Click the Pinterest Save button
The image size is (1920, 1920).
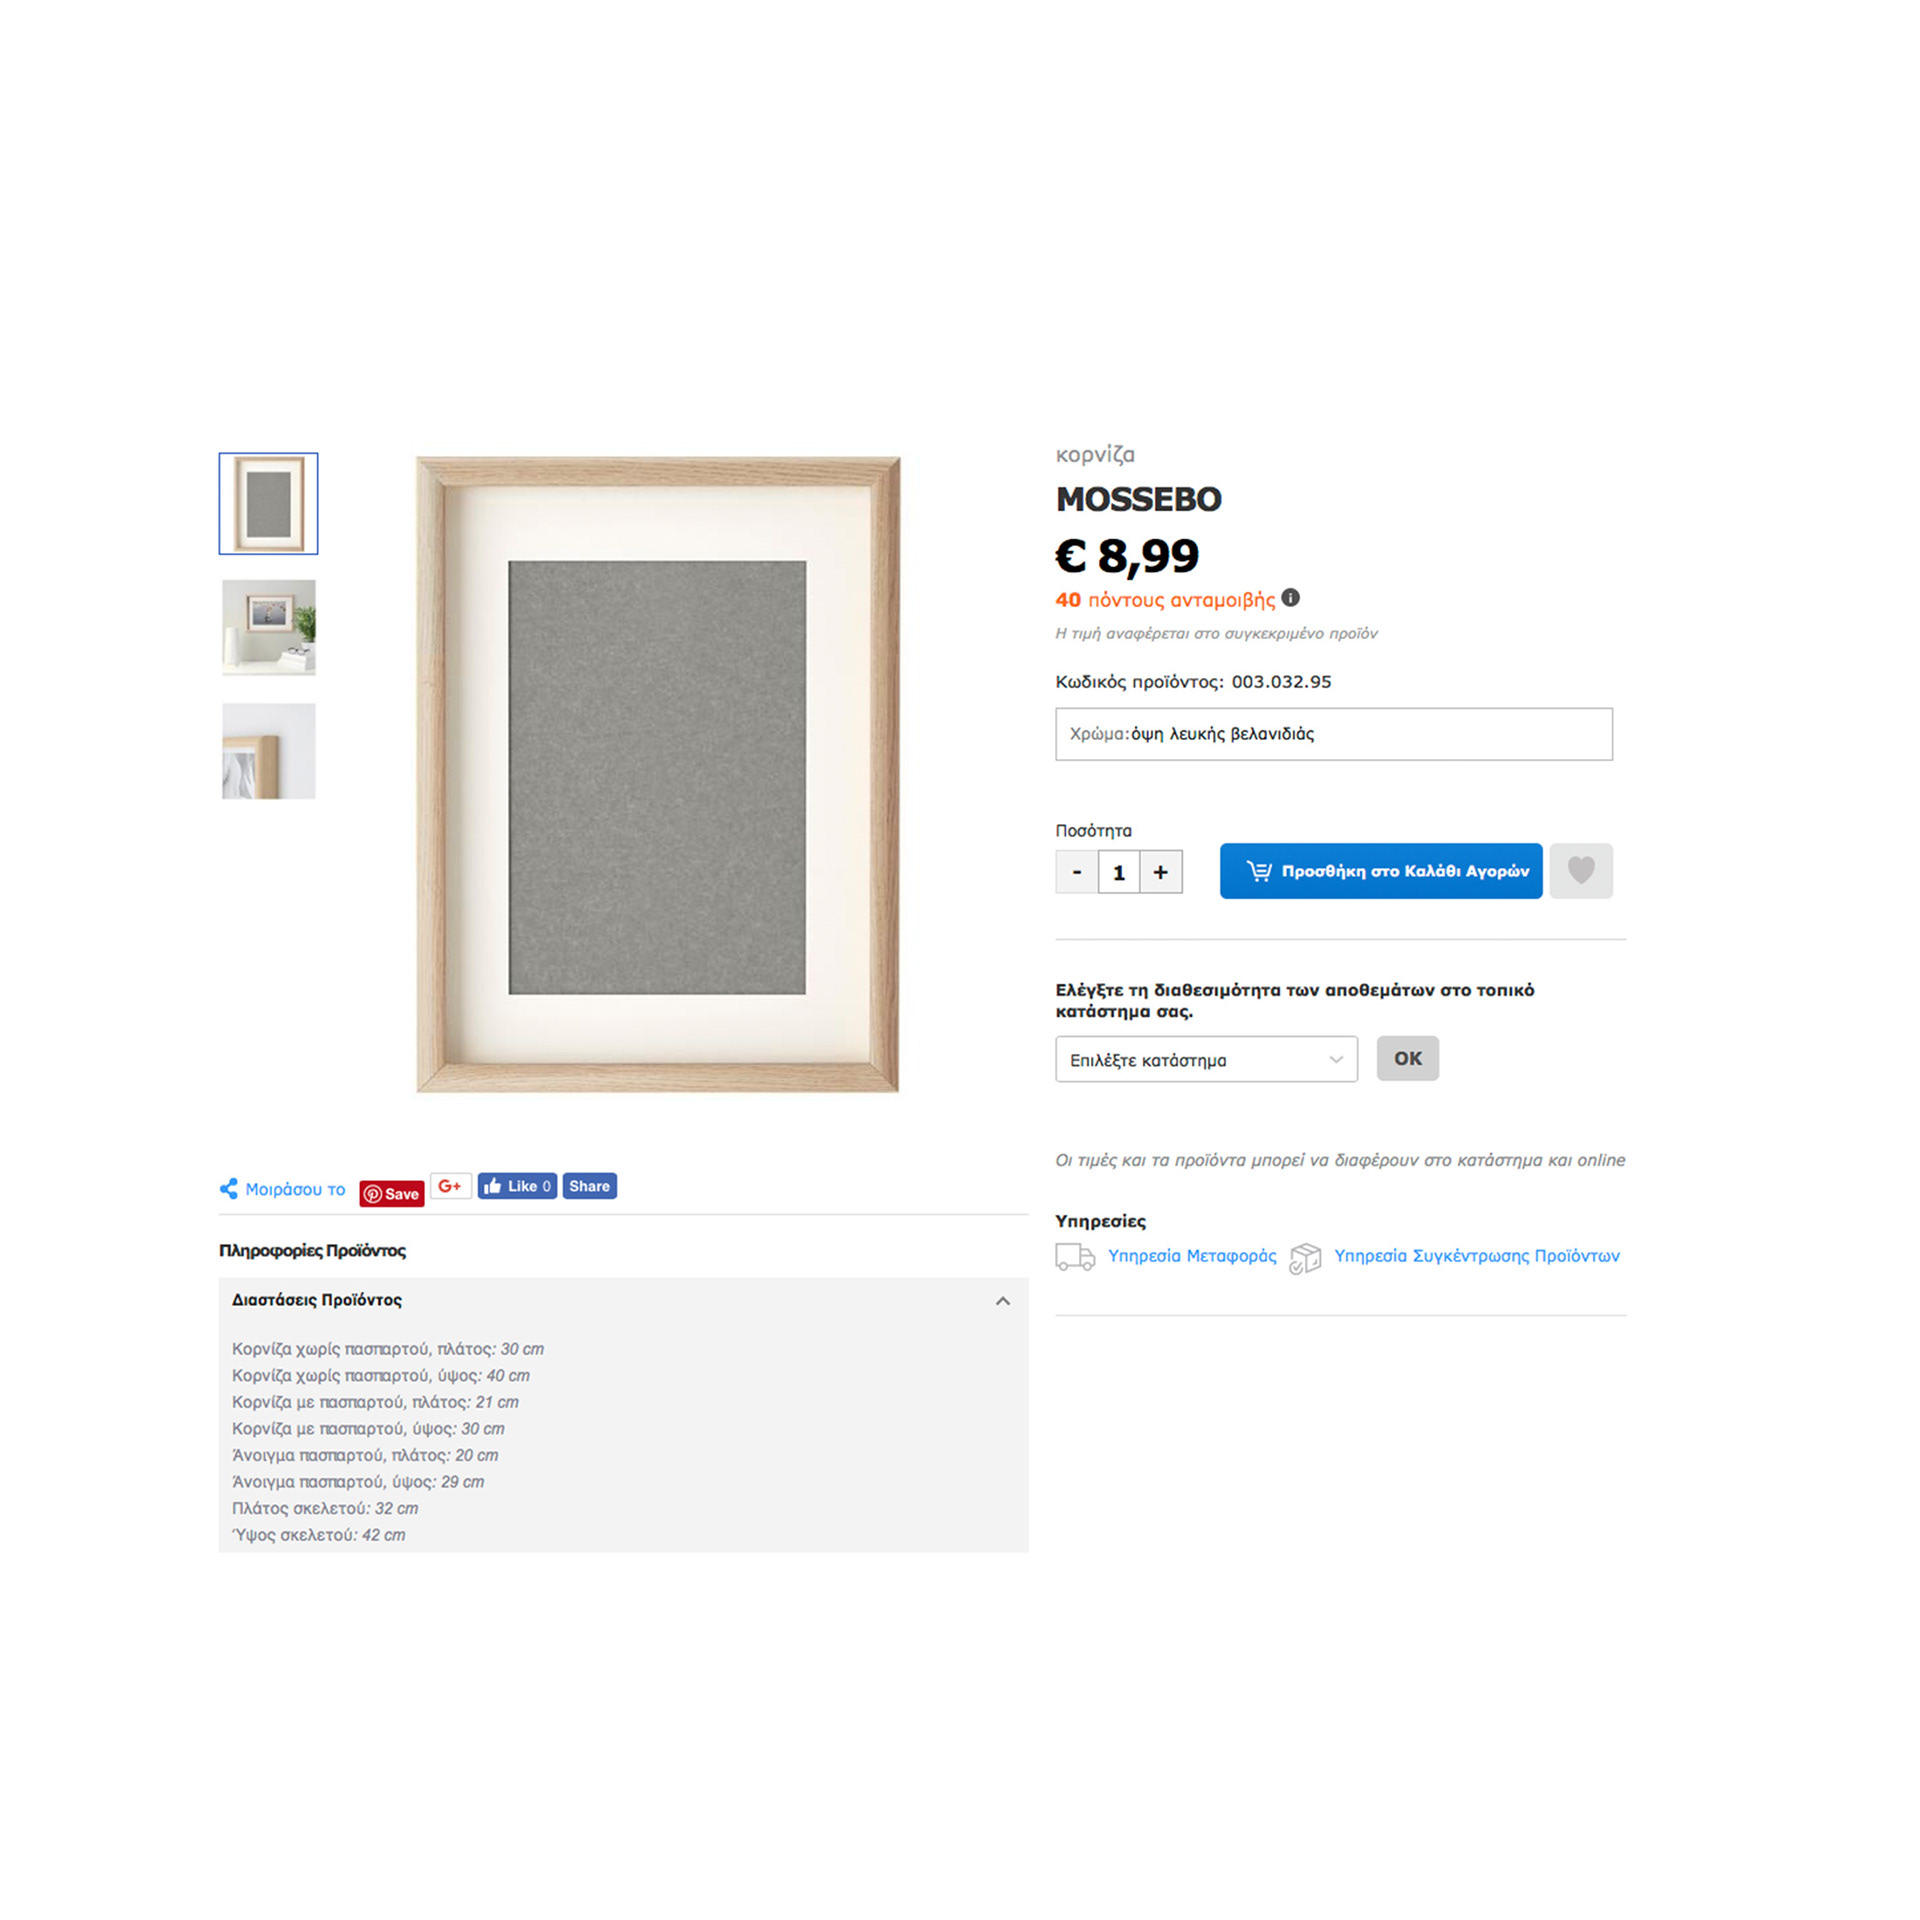coord(392,1193)
